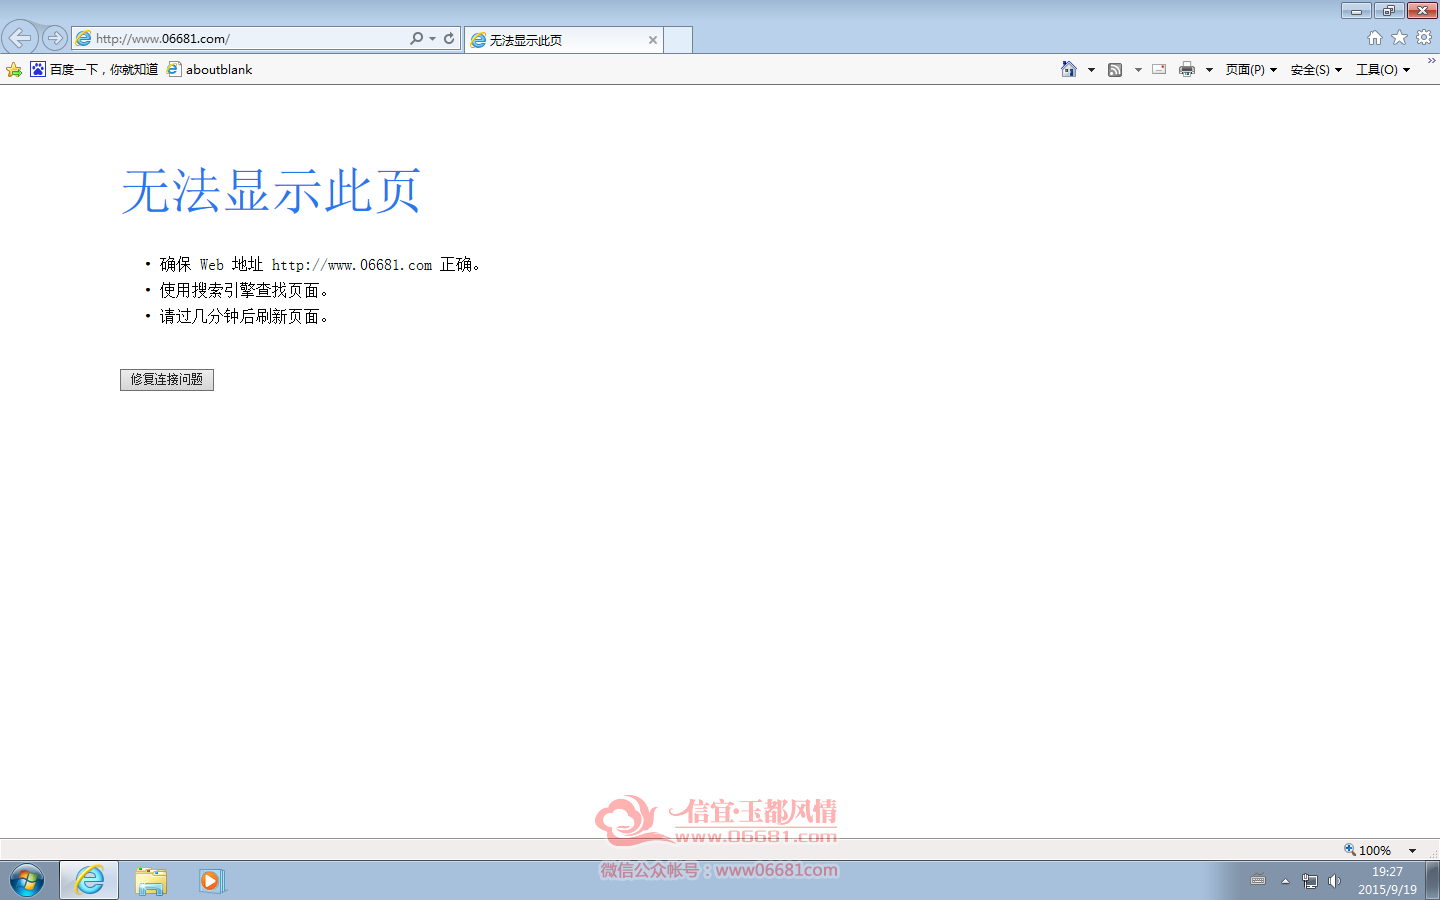Screen dimensions: 1440x900
Task: Focus the address bar showing www.06681.com
Action: pyautogui.click(x=240, y=38)
